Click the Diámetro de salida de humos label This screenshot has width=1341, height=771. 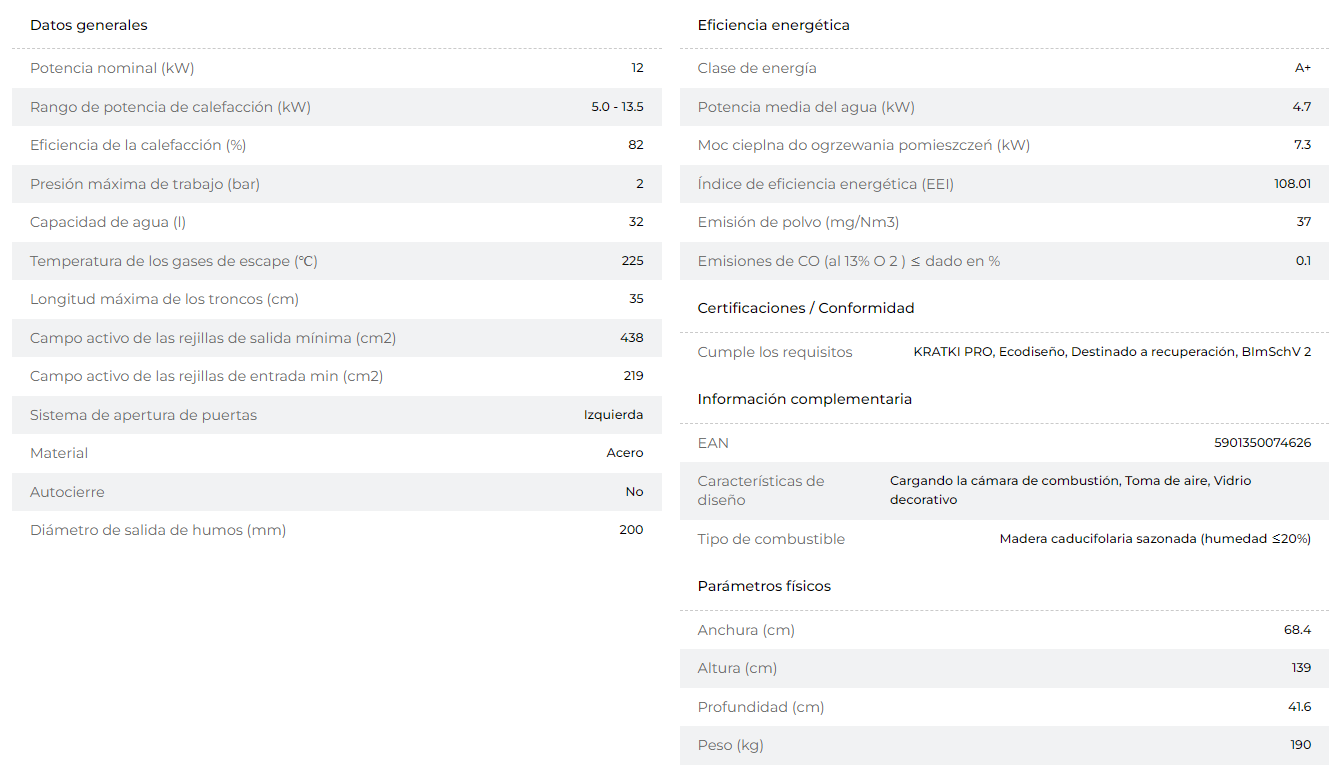click(x=158, y=530)
